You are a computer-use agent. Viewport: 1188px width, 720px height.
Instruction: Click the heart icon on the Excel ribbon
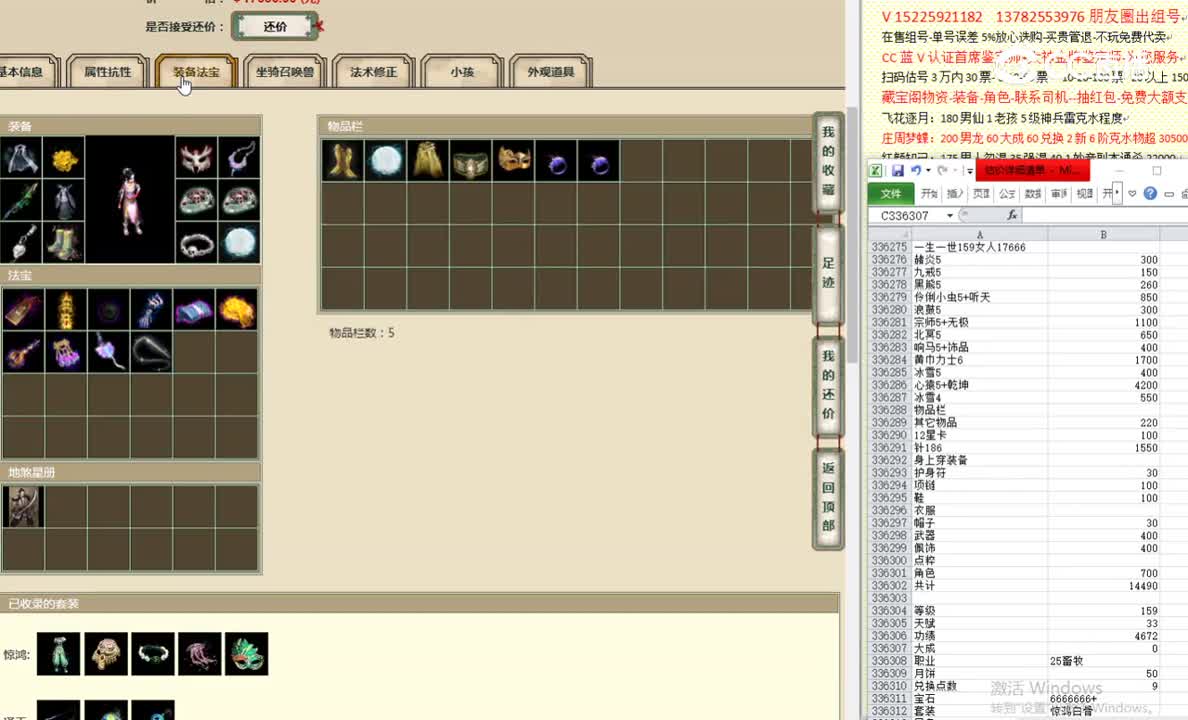point(1132,194)
